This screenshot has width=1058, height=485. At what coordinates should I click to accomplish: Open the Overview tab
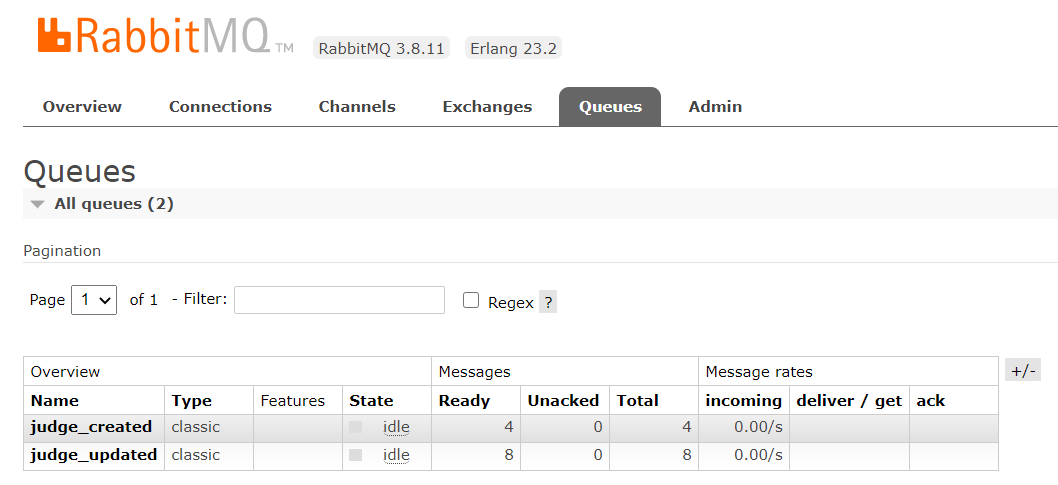82,107
